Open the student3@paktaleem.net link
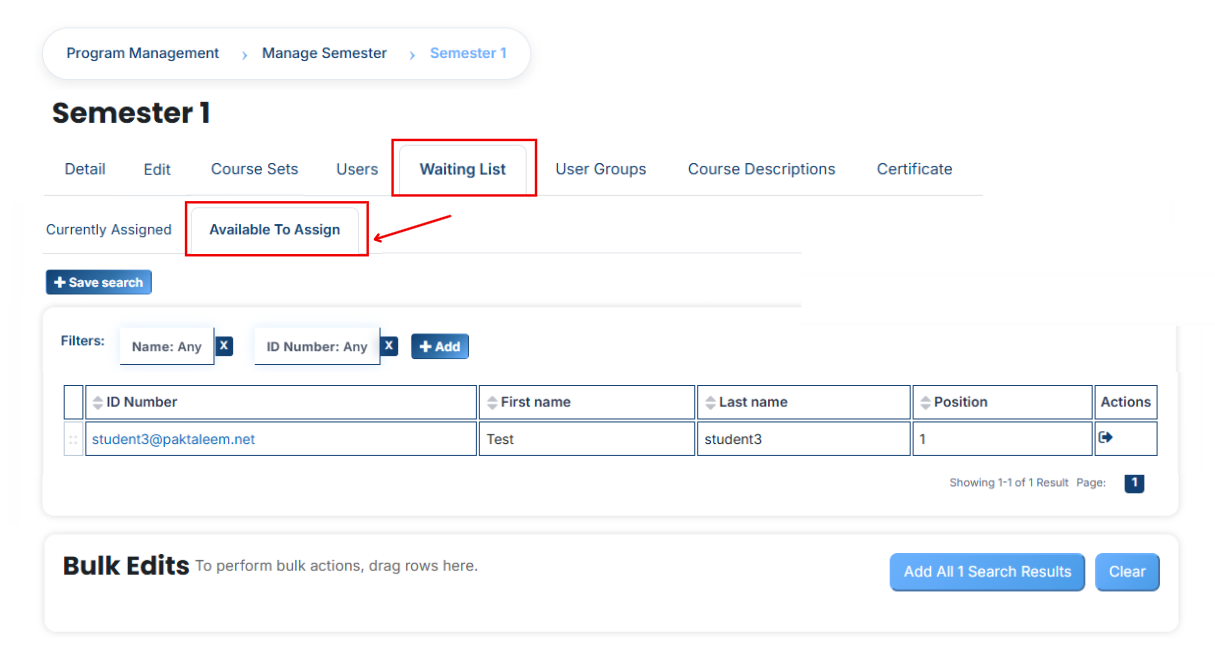This screenshot has height=657, width=1215. [173, 439]
